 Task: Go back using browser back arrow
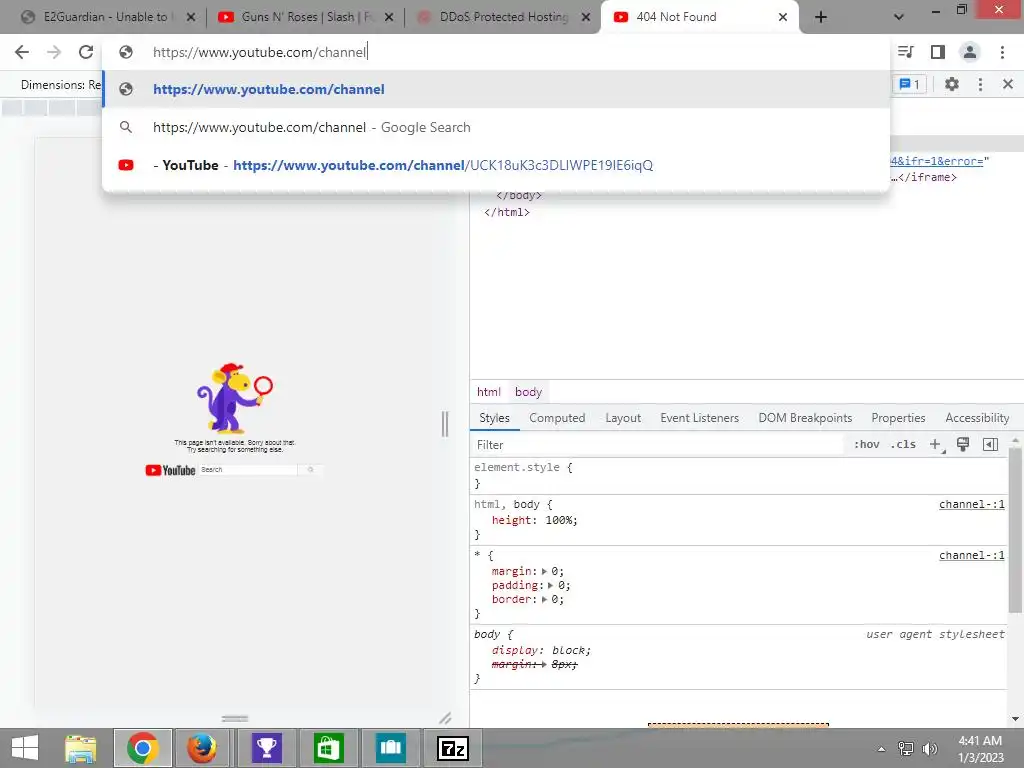coord(22,52)
